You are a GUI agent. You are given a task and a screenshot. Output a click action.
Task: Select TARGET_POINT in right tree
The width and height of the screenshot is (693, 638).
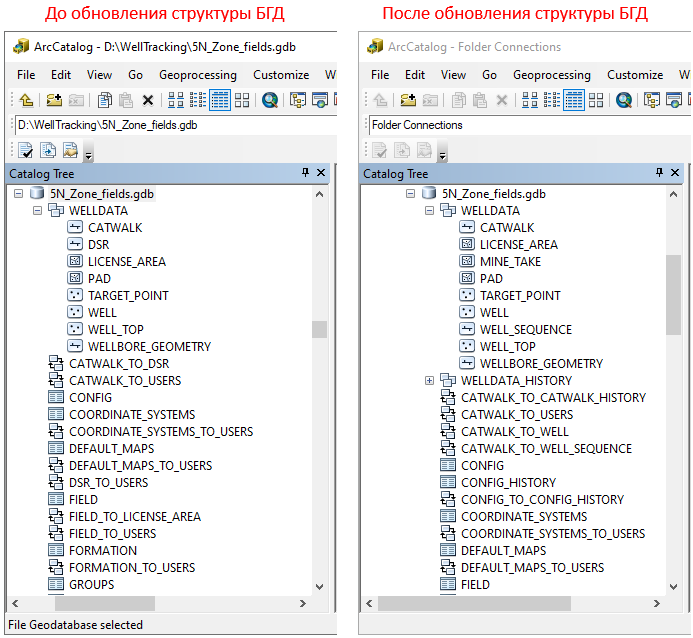pos(520,296)
